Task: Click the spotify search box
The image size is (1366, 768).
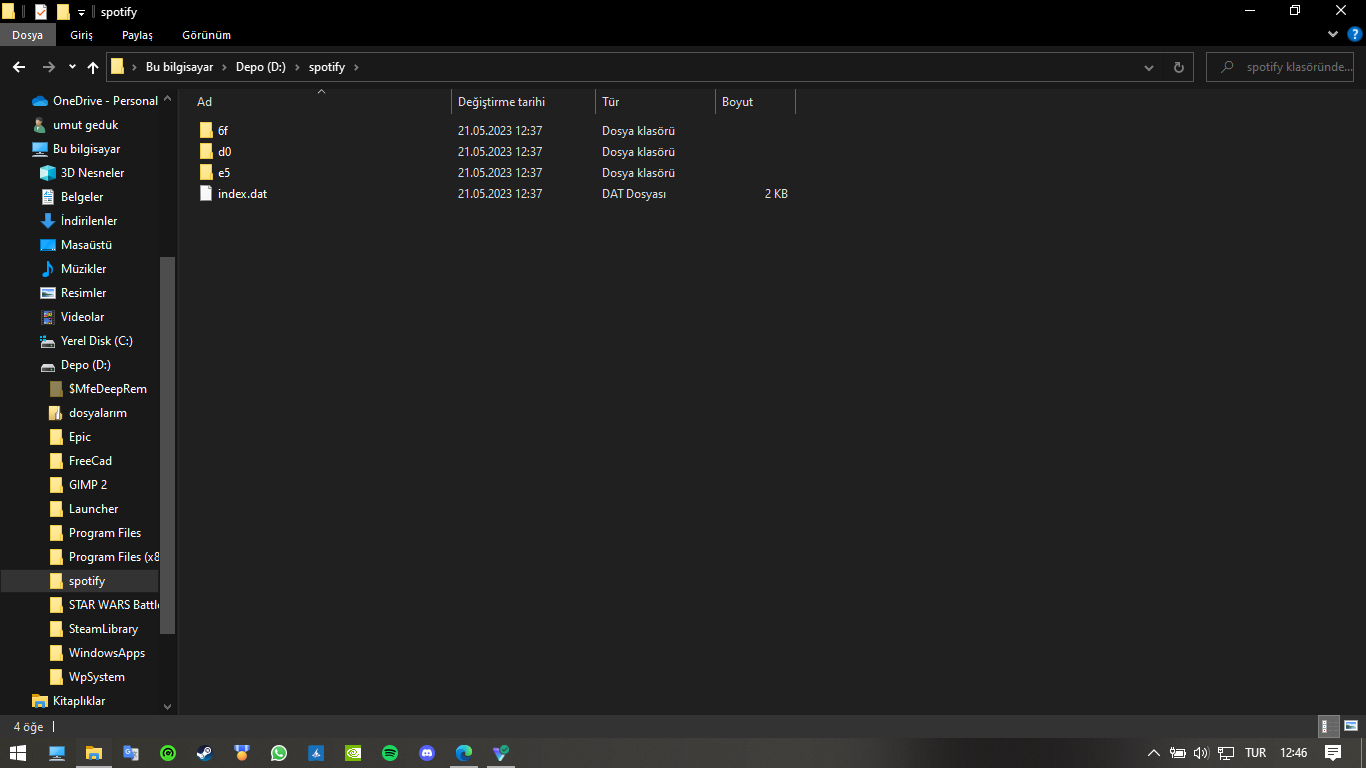Action: tap(1280, 67)
